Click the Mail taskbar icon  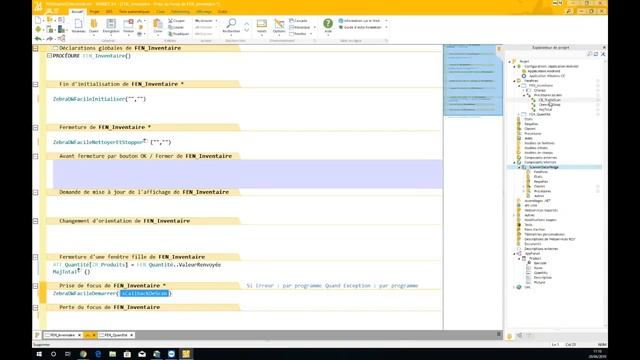(142, 354)
